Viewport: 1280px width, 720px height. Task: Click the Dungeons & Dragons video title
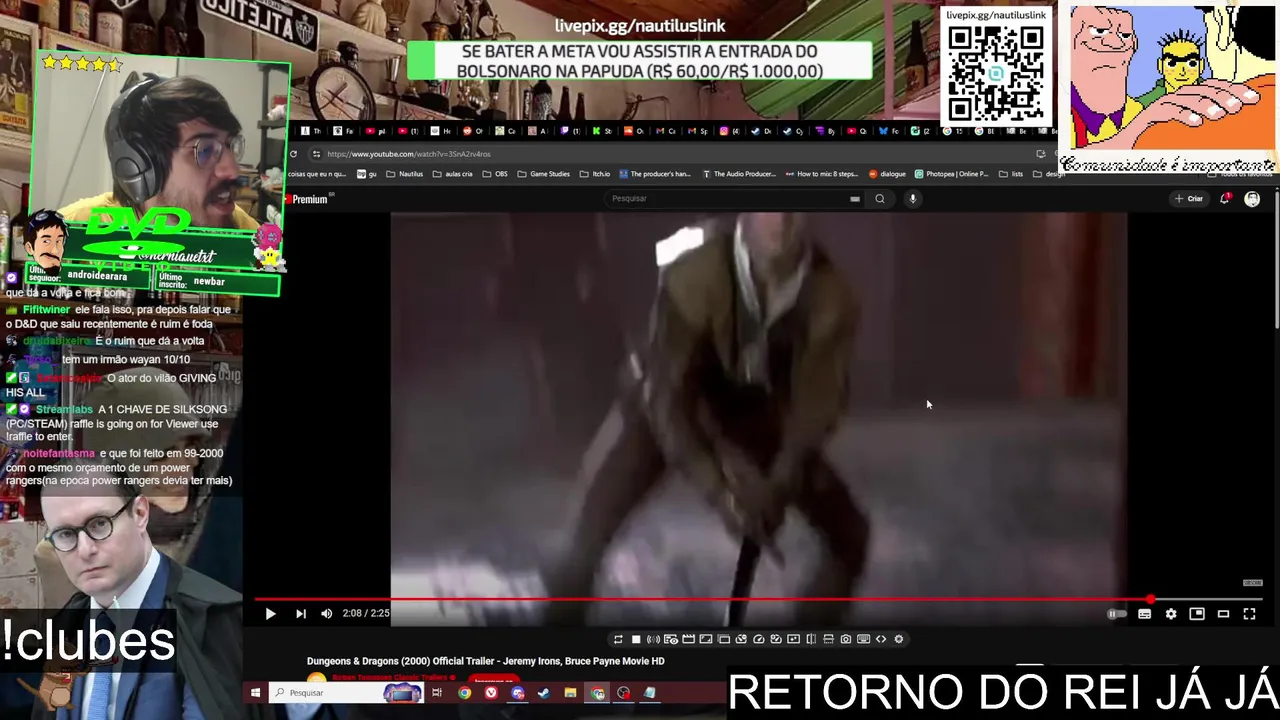(486, 661)
